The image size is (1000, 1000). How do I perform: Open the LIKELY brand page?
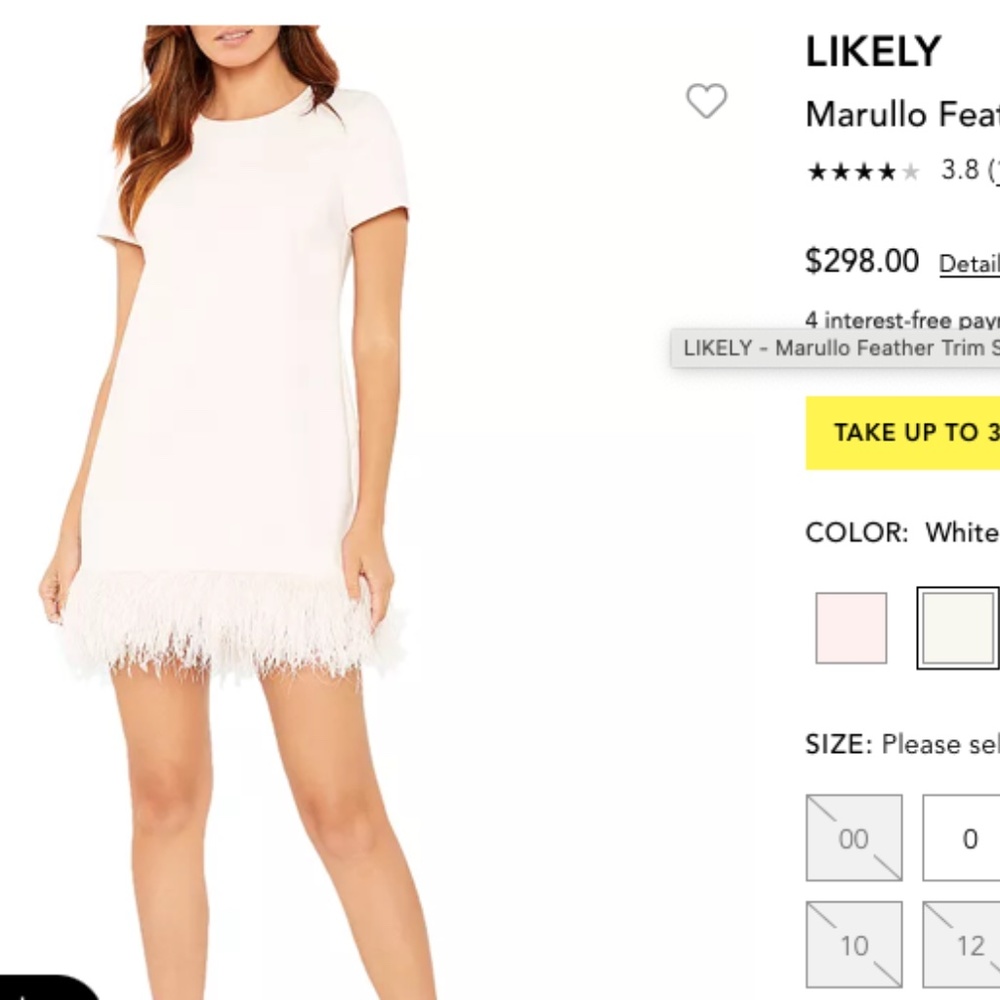873,51
